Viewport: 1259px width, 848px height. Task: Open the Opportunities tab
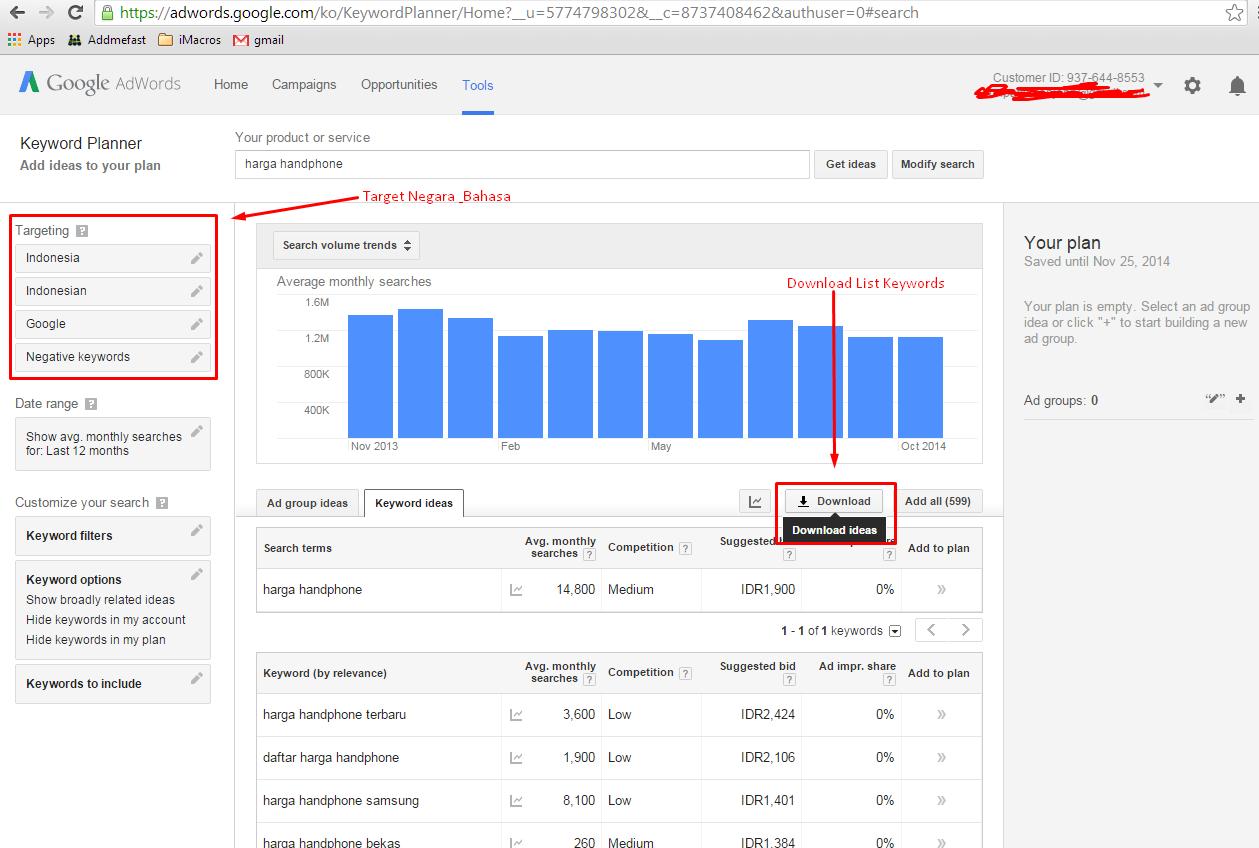pyautogui.click(x=399, y=85)
